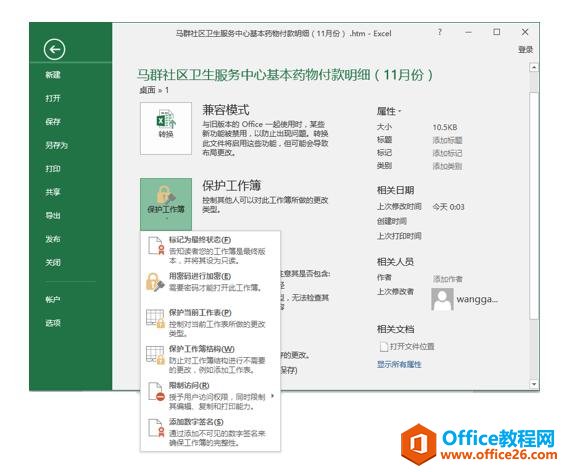Select 关闭 (Close) in the sidebar
The image size is (564, 472).
pyautogui.click(x=53, y=263)
